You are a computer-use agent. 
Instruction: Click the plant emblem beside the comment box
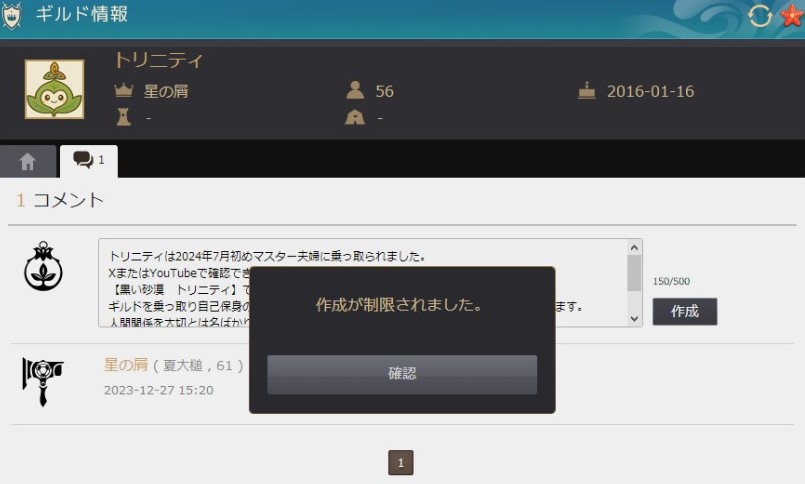point(43,267)
